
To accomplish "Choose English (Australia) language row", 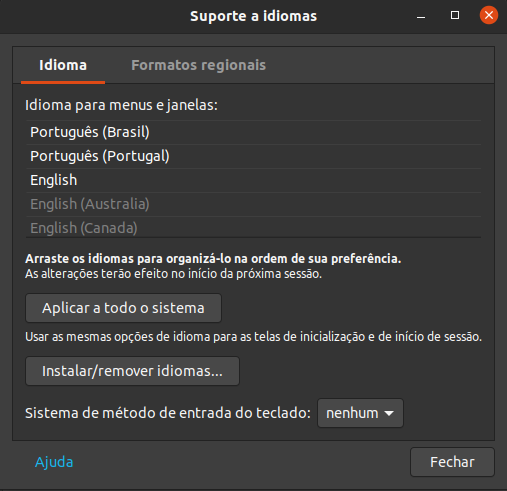I will pyautogui.click(x=253, y=204).
